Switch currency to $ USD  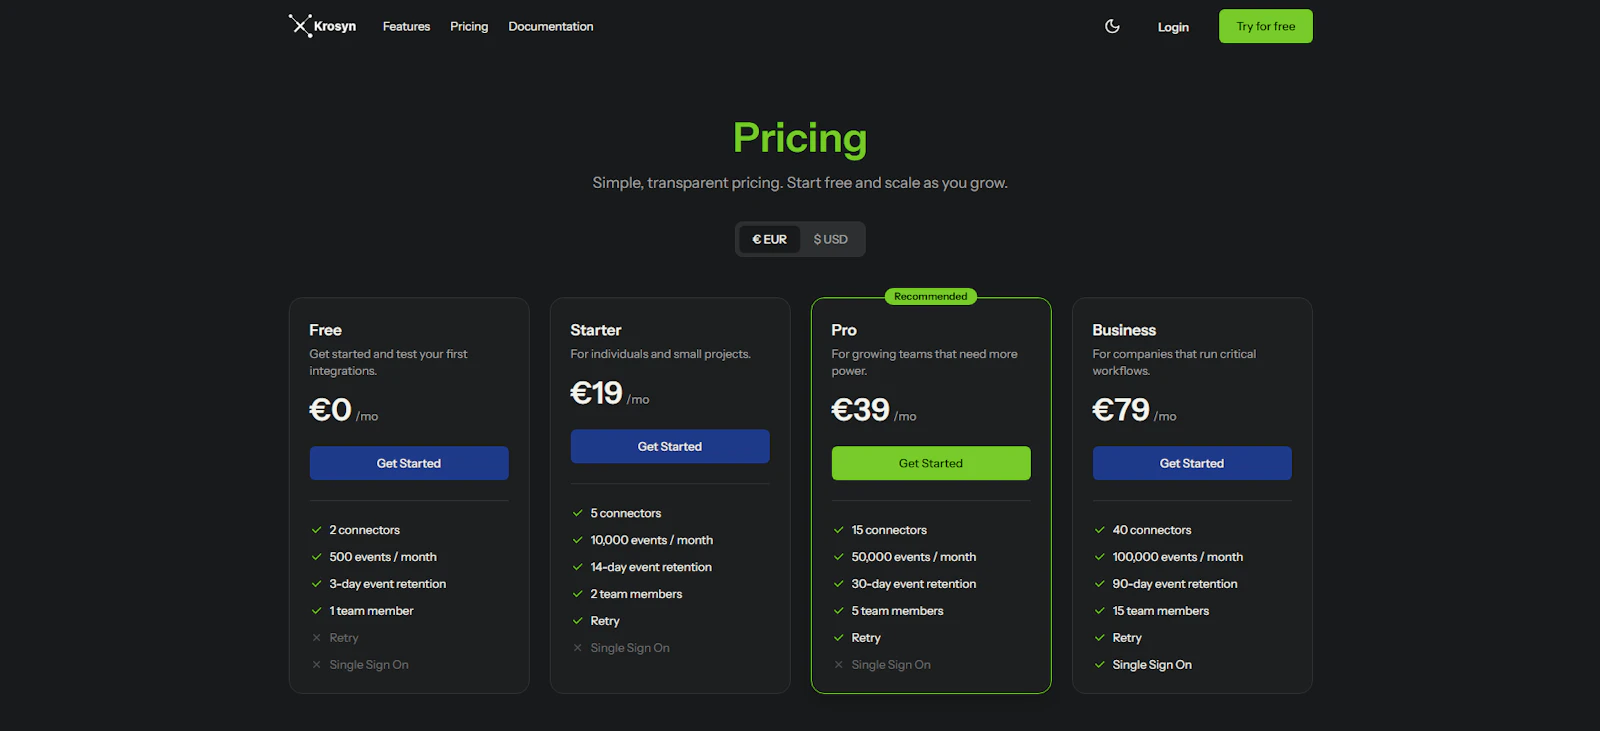[x=831, y=239]
